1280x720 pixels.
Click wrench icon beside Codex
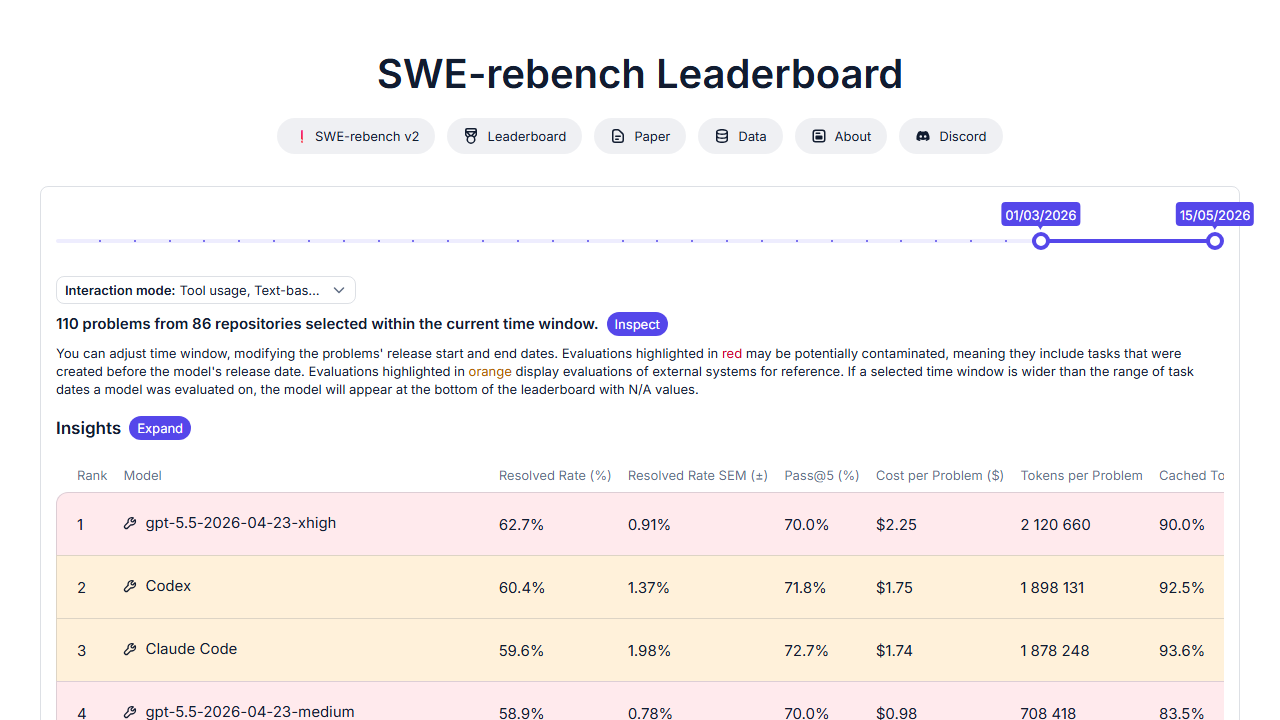[130, 586]
